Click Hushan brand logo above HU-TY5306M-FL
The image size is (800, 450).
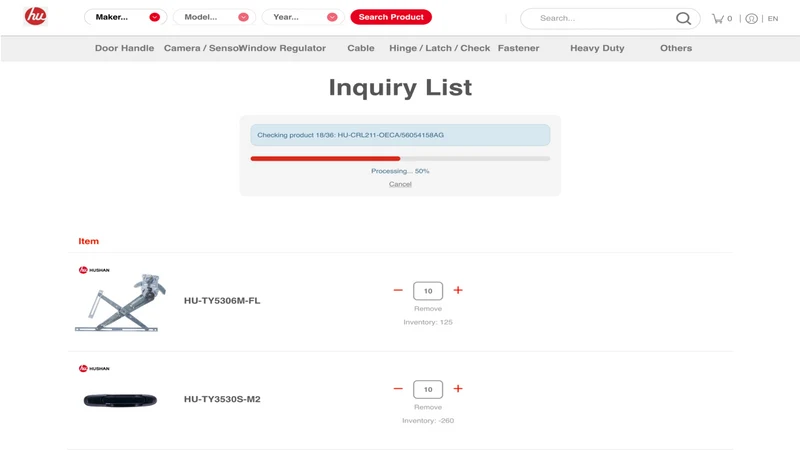tap(94, 270)
